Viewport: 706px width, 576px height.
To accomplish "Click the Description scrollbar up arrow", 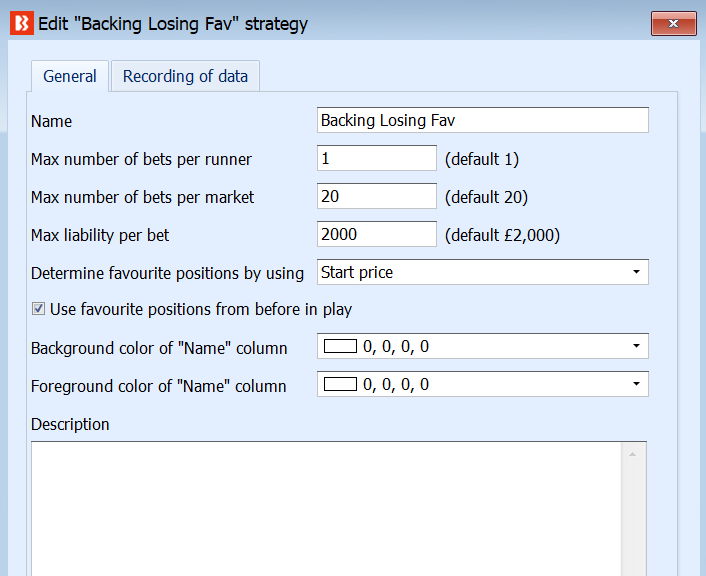I will [x=633, y=454].
